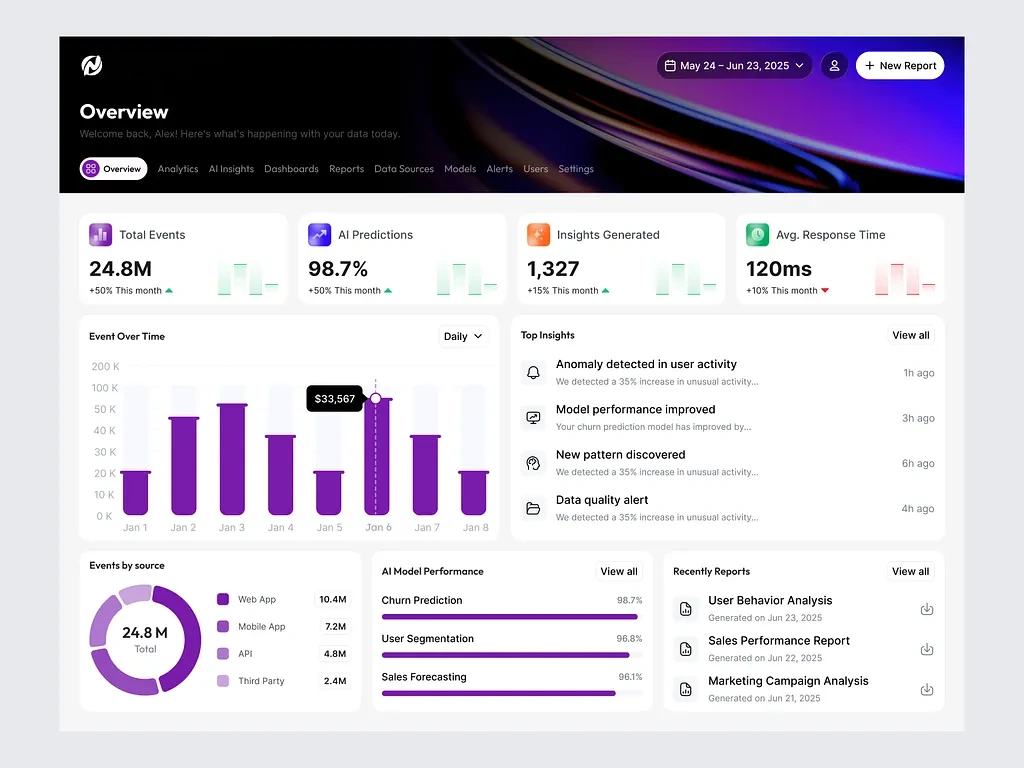Screen dimensions: 1024x768
Task: Open the May 24 – Jun 23, 2025 date picker
Action: [734, 65]
